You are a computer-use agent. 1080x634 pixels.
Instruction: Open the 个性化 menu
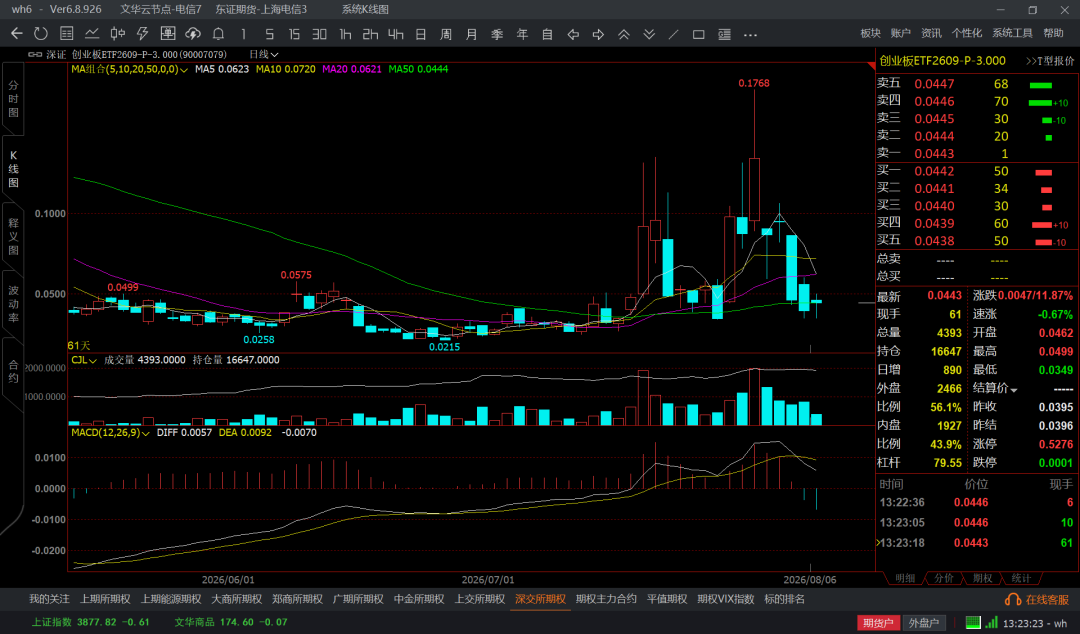(966, 33)
